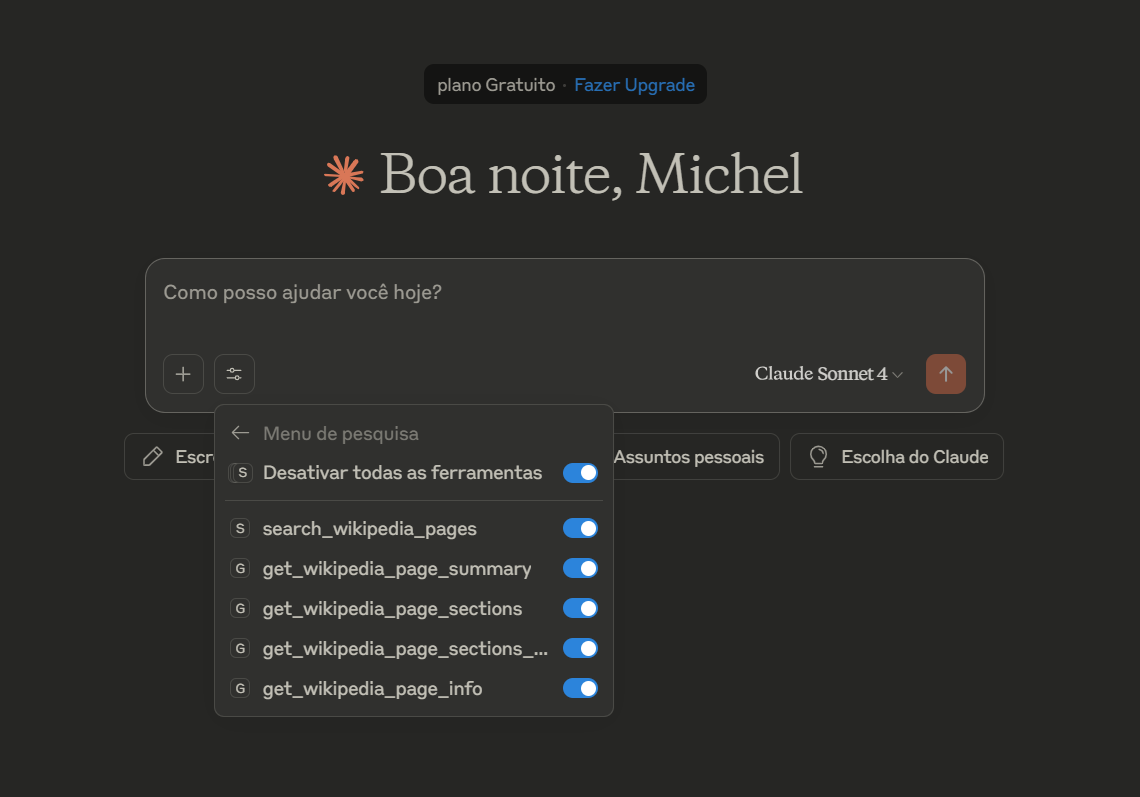This screenshot has height=797, width=1140.
Task: Toggle the truncated get_wikipedia_page_sections_… switch
Action: [x=580, y=649]
